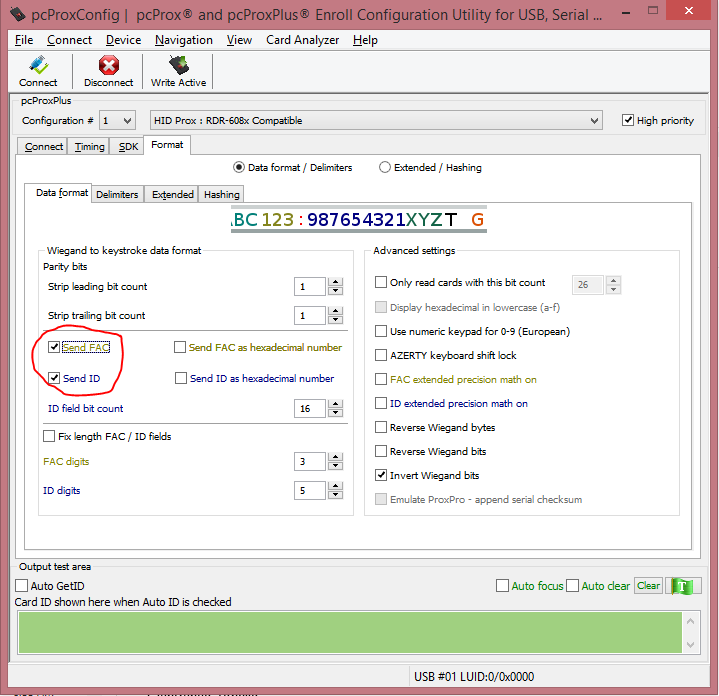Click the pcProxConfig title bar app icon
This screenshot has width=719, height=696.
(x=18, y=15)
